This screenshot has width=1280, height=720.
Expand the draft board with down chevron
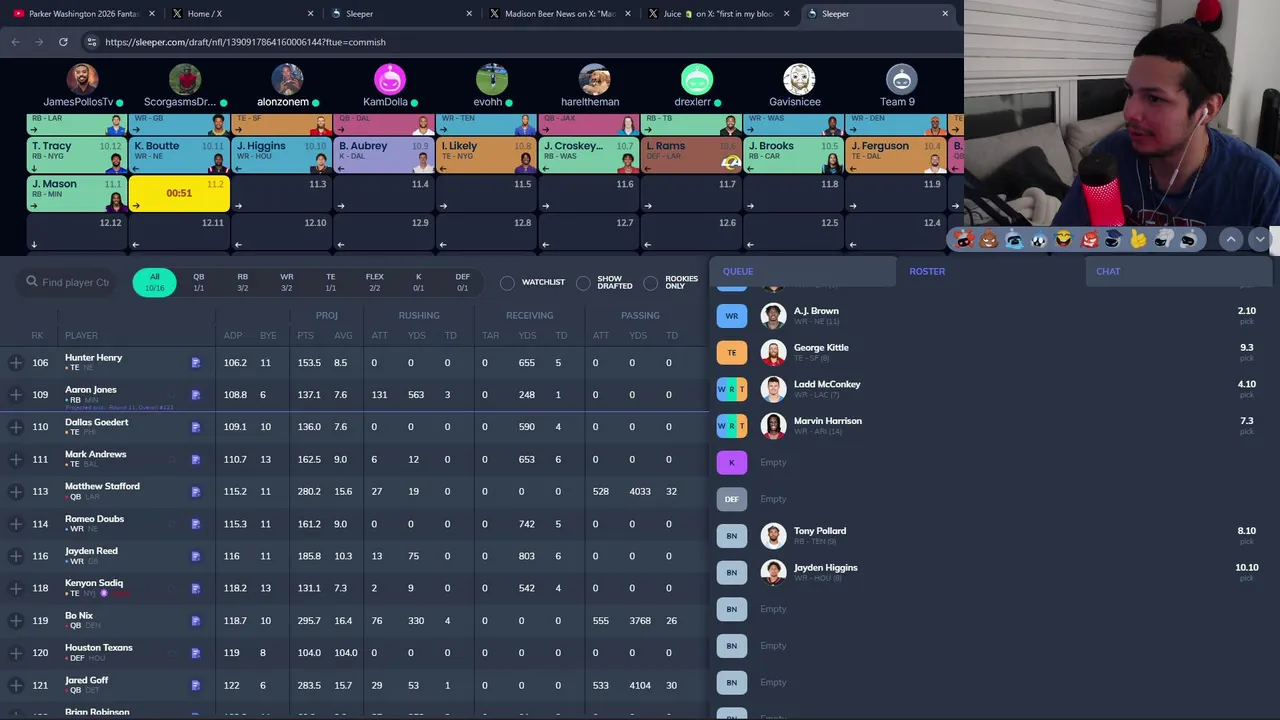pos(1260,239)
